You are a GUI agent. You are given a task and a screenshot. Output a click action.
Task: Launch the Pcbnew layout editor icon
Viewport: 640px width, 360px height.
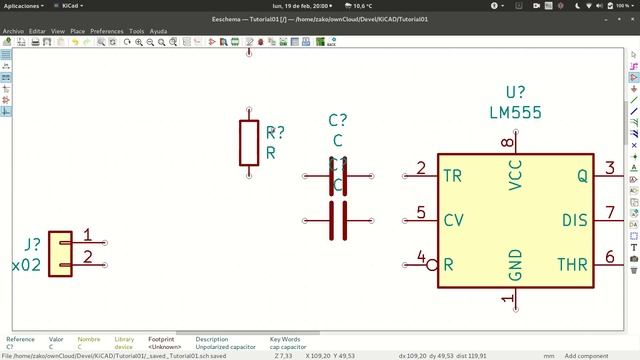320,42
